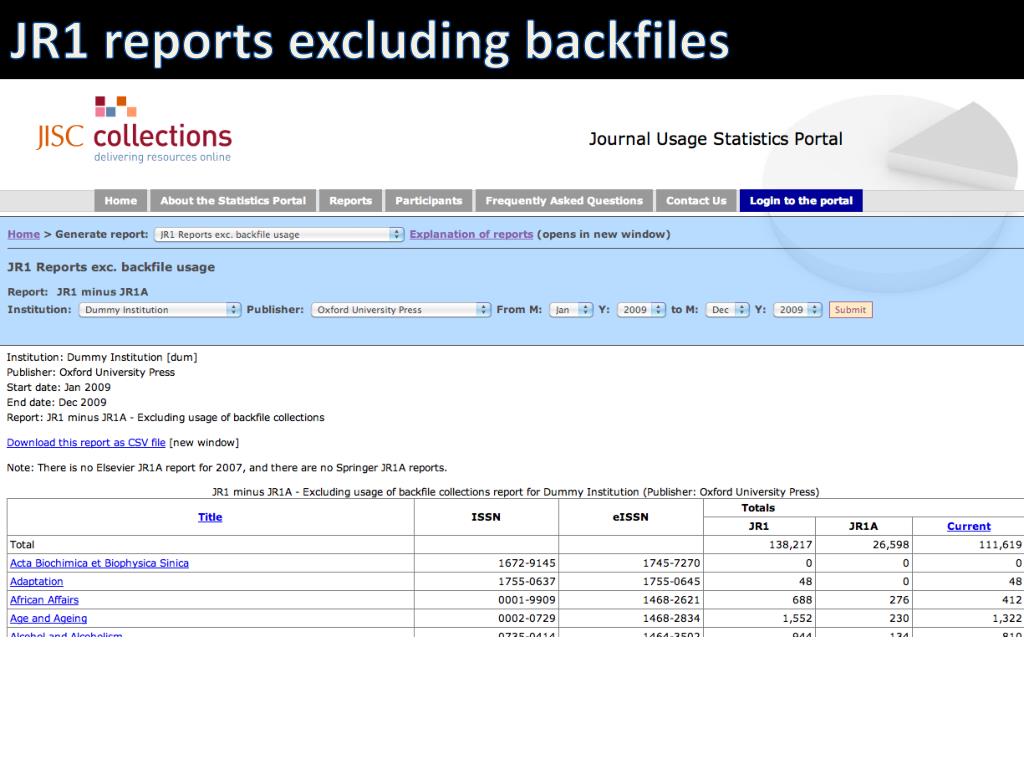Click Journal Usage Statistics Portal heading
This screenshot has height=768, width=1024.
coord(715,139)
